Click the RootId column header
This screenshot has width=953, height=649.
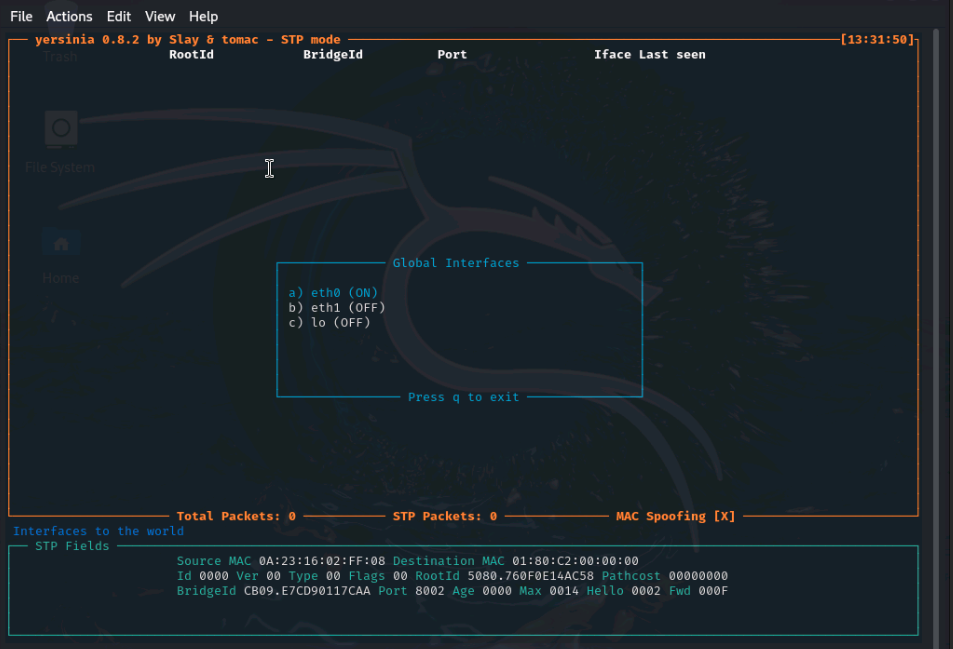(x=190, y=54)
